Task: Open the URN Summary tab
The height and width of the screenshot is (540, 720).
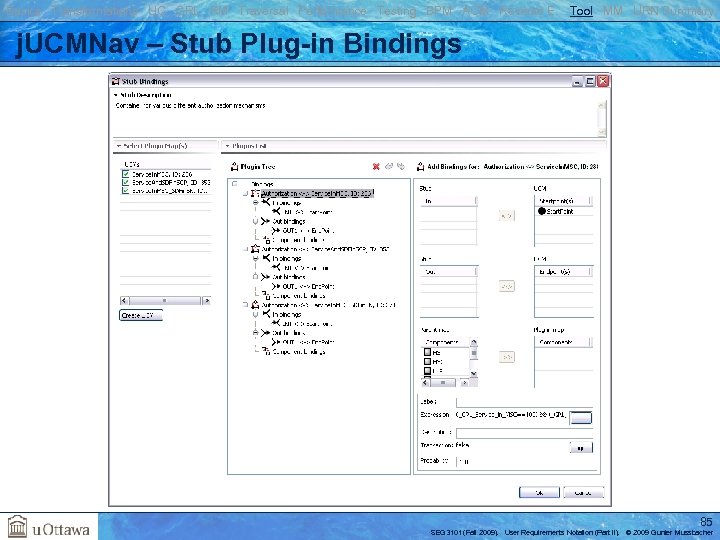Action: click(673, 11)
